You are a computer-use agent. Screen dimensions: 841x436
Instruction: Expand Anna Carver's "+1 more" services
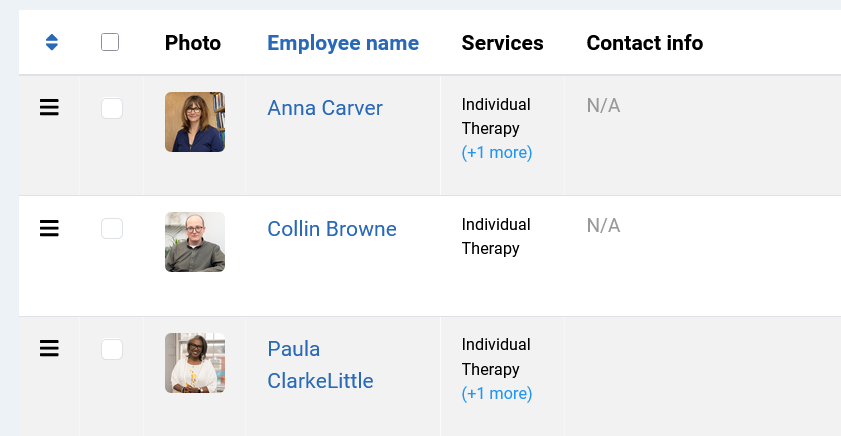(x=497, y=153)
